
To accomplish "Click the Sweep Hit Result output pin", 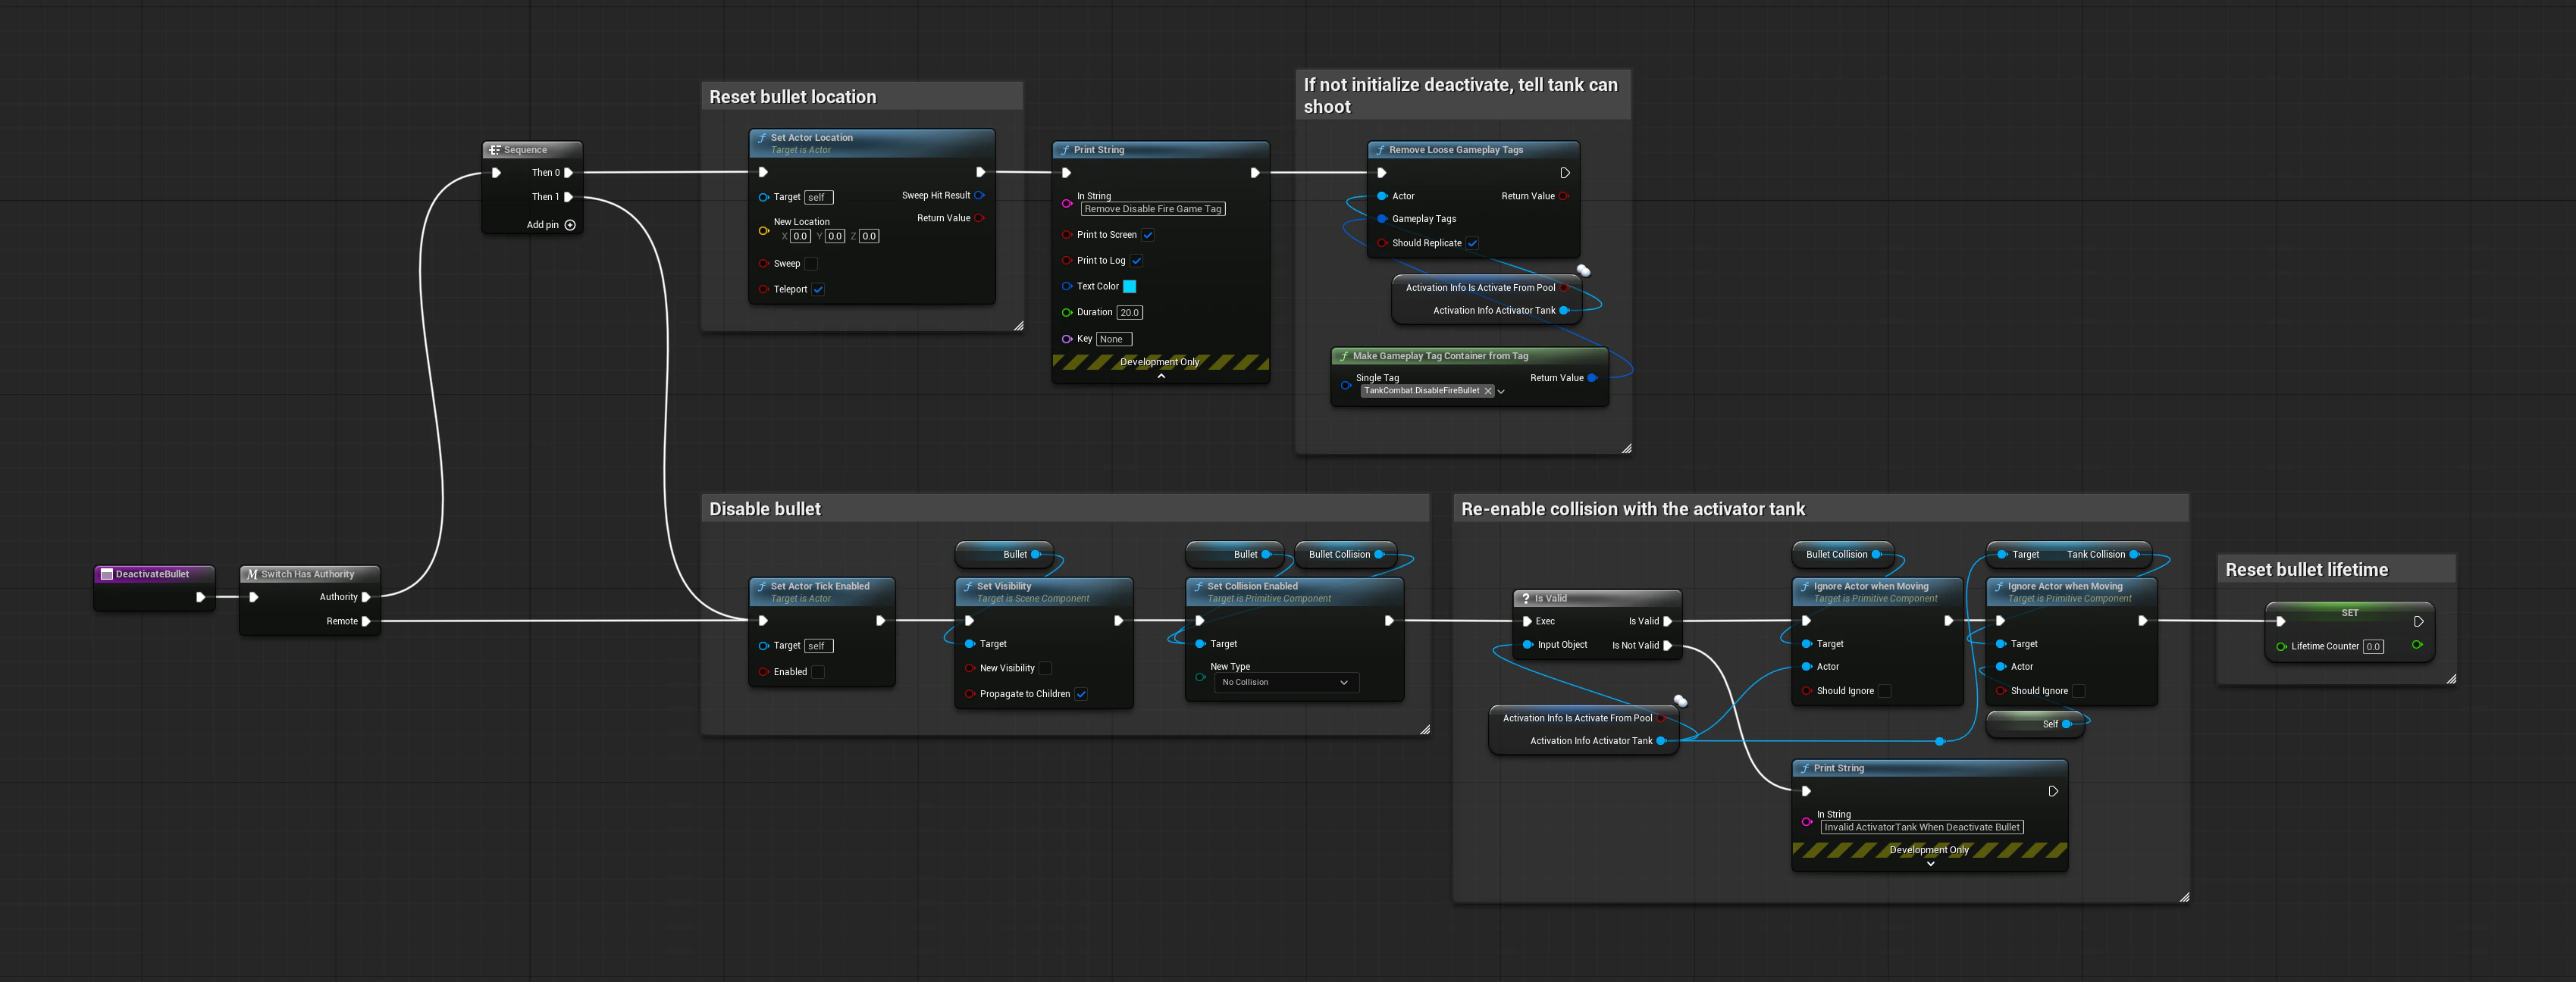I will pos(979,196).
